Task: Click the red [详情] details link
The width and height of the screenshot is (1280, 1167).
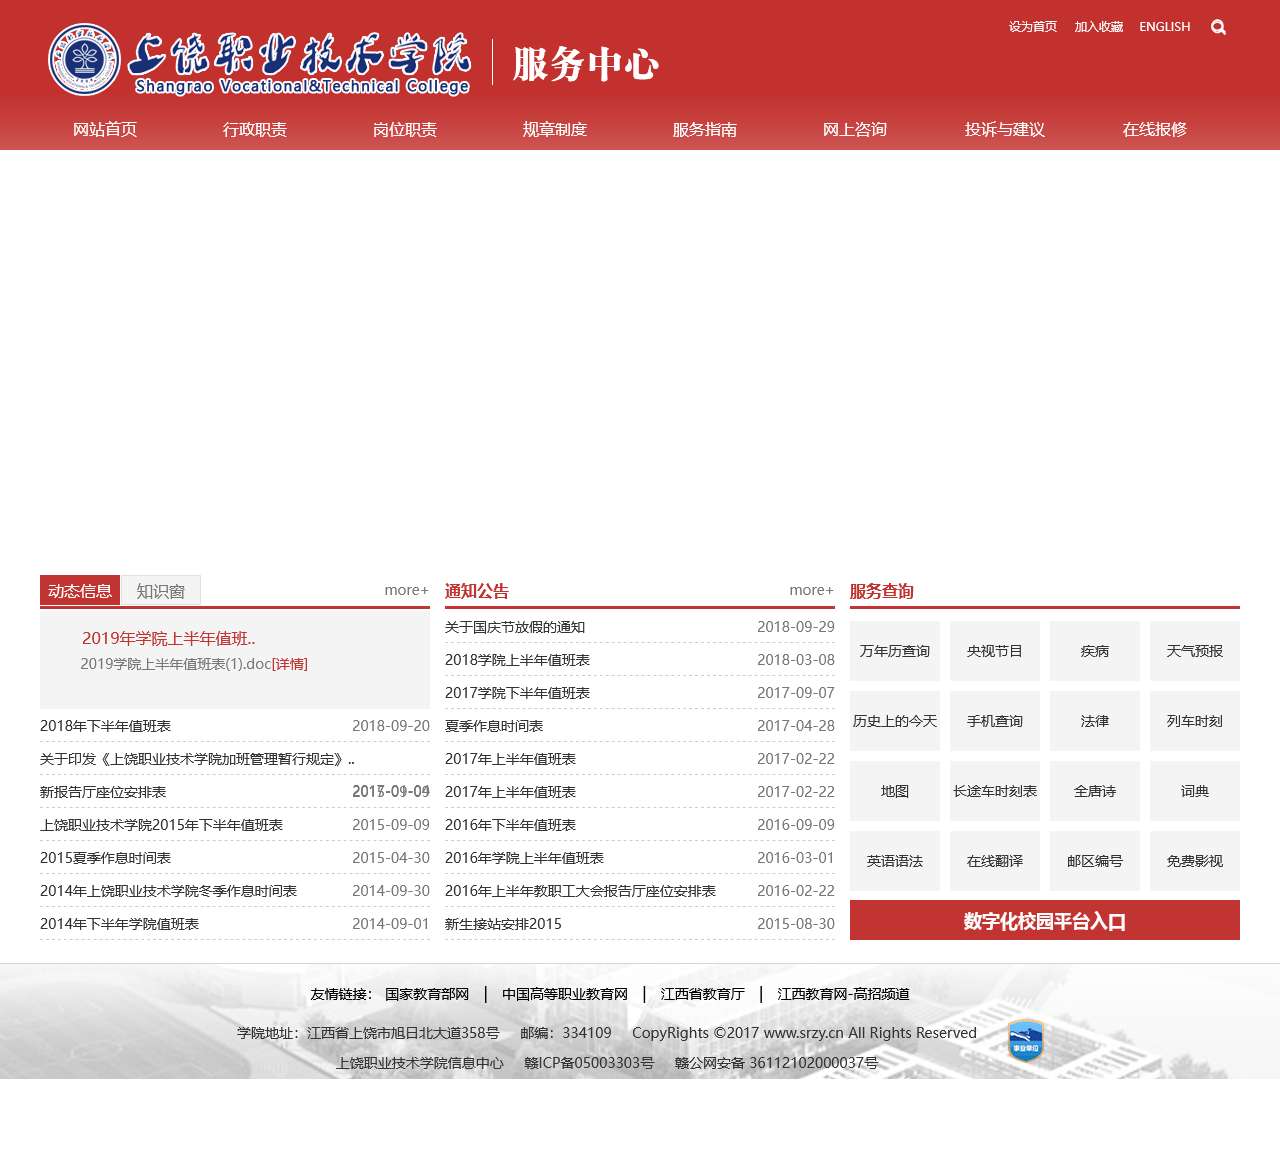Action: tap(290, 664)
